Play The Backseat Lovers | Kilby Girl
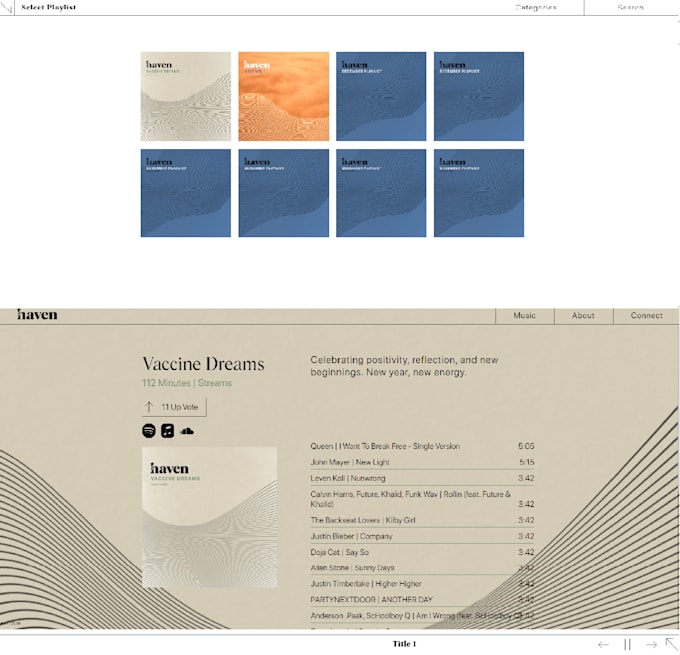Image resolution: width=680 pixels, height=655 pixels. pos(422,520)
